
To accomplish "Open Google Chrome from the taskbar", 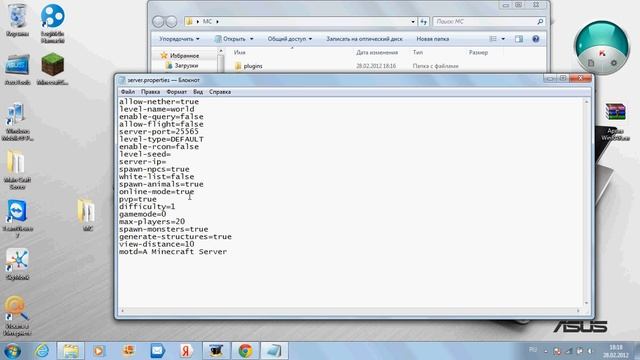I will click(245, 351).
